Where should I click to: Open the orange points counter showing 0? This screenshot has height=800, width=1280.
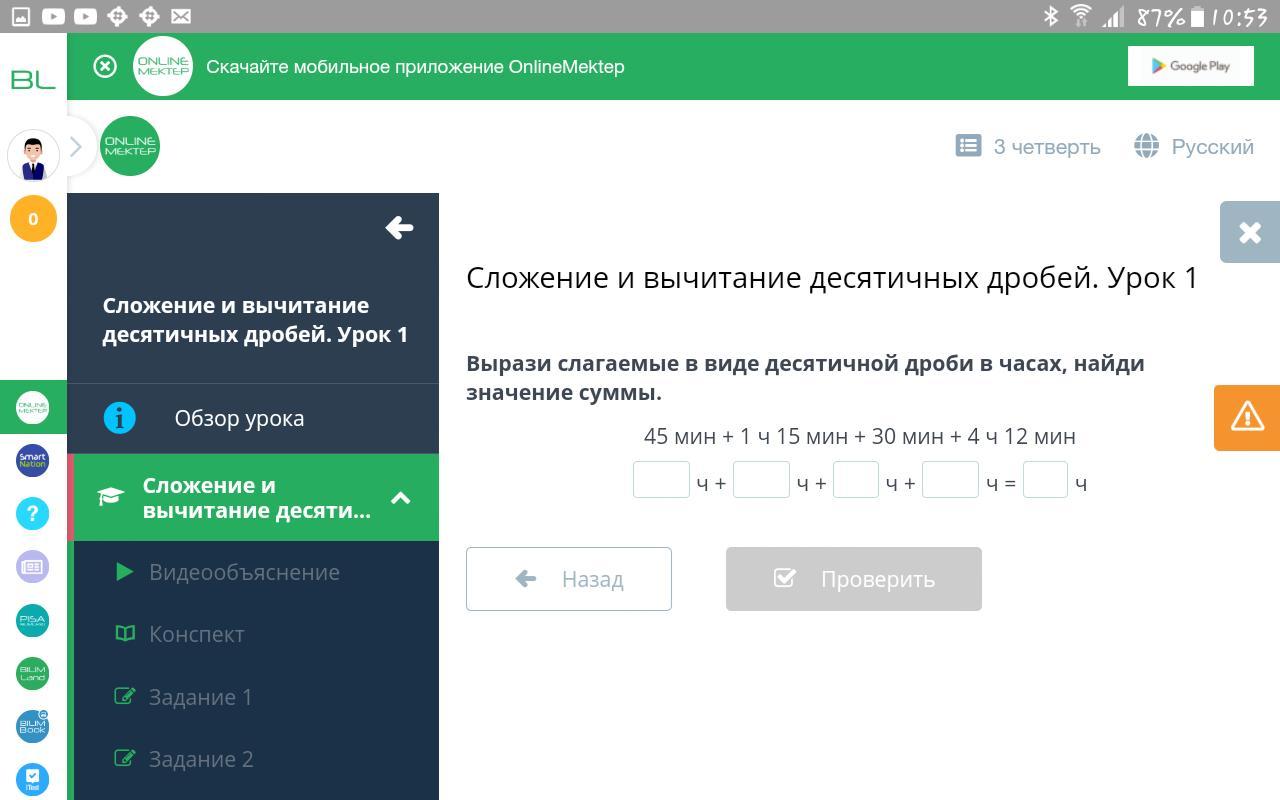33,219
